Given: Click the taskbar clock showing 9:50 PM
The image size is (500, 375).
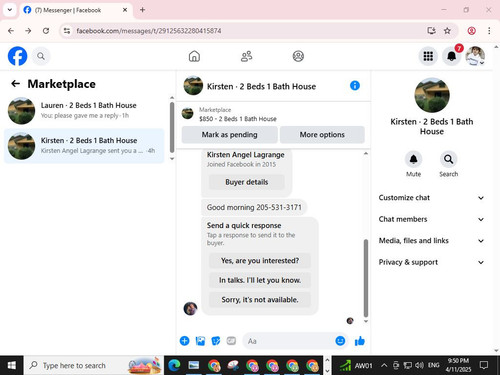Looking at the screenshot, I should click(458, 365).
